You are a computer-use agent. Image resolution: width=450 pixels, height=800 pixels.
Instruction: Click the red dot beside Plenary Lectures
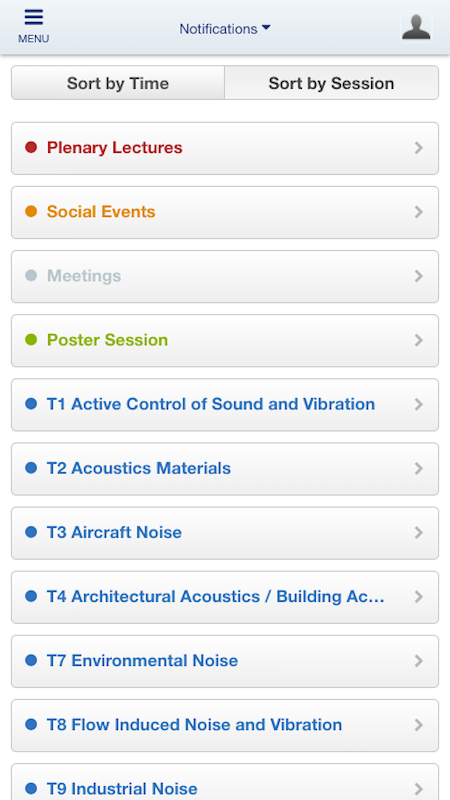[31, 148]
